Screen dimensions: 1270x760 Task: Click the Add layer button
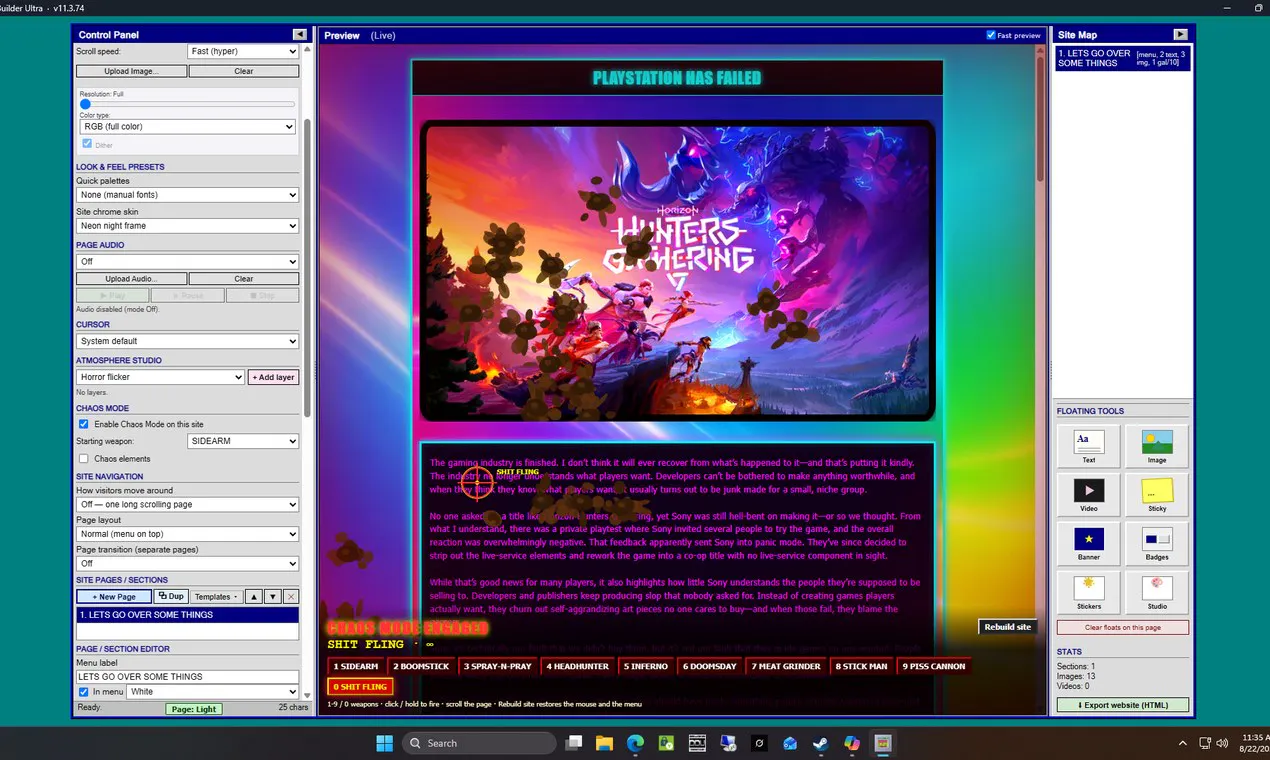(274, 377)
